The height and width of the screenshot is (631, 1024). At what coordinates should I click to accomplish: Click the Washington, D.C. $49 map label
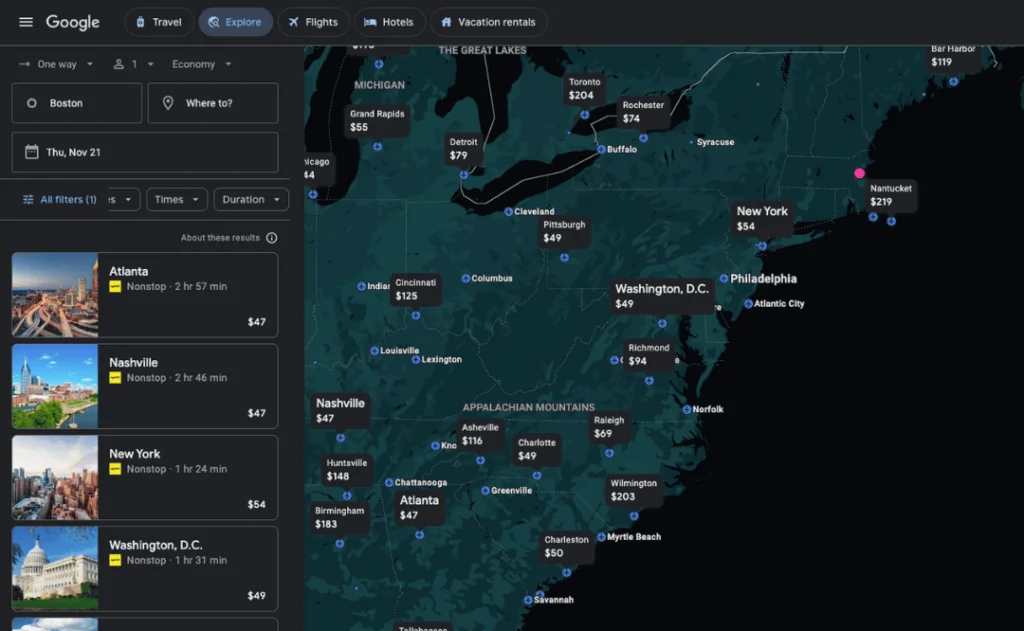(x=662, y=295)
